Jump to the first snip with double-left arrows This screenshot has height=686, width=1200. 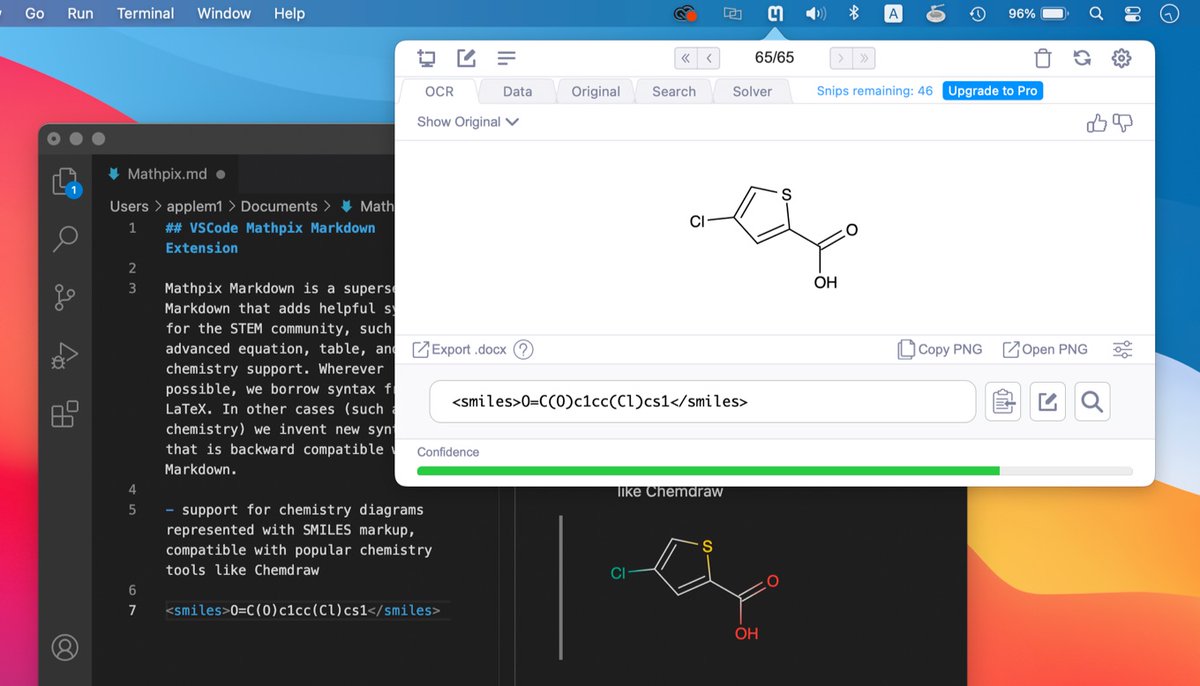coord(685,58)
